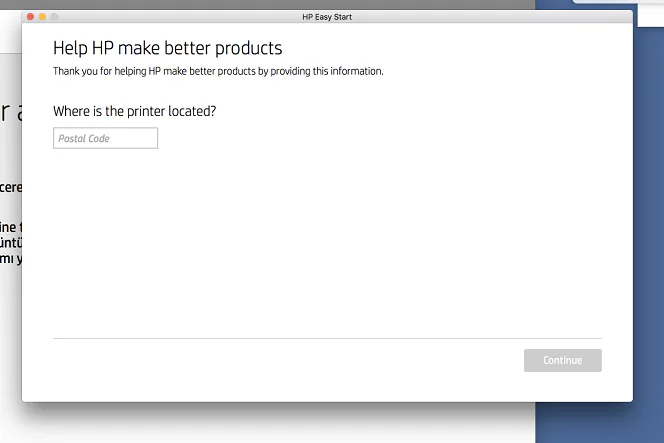The image size is (664, 443).
Task: Click the greyed-out zoom window button
Action: (x=54, y=17)
